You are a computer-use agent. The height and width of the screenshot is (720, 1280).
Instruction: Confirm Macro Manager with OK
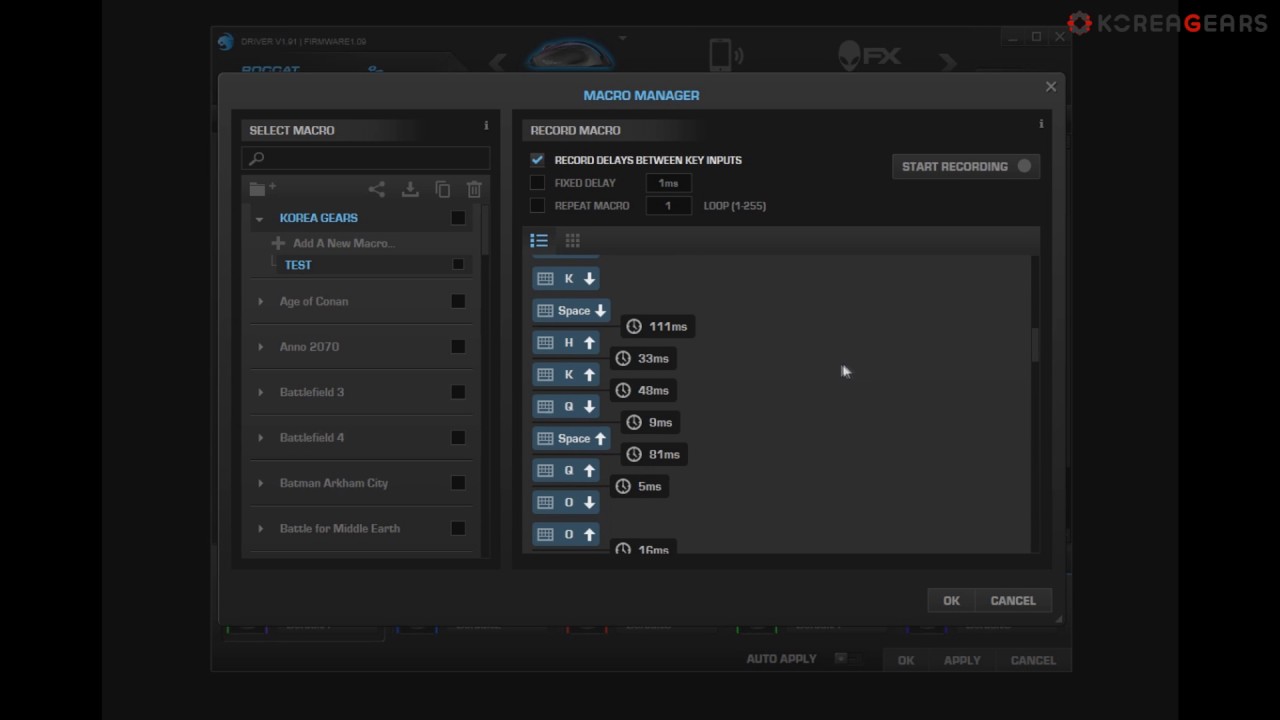951,601
